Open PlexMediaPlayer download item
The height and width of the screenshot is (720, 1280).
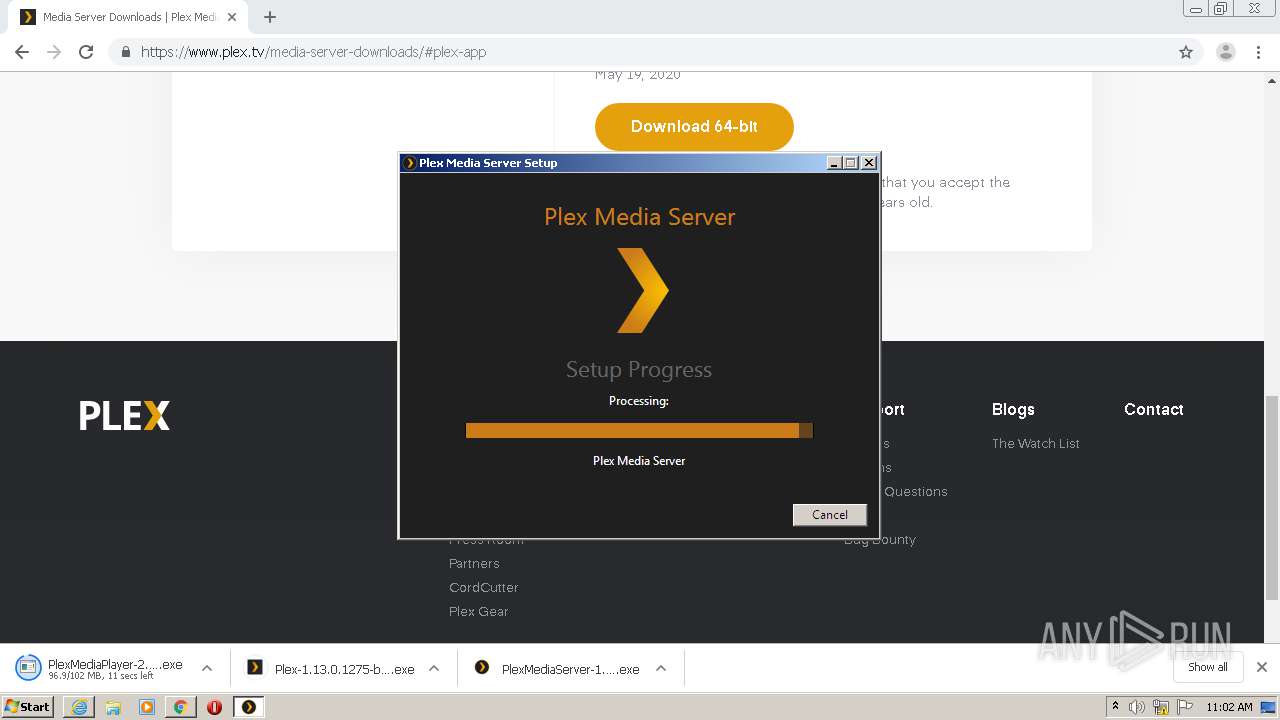(100, 668)
